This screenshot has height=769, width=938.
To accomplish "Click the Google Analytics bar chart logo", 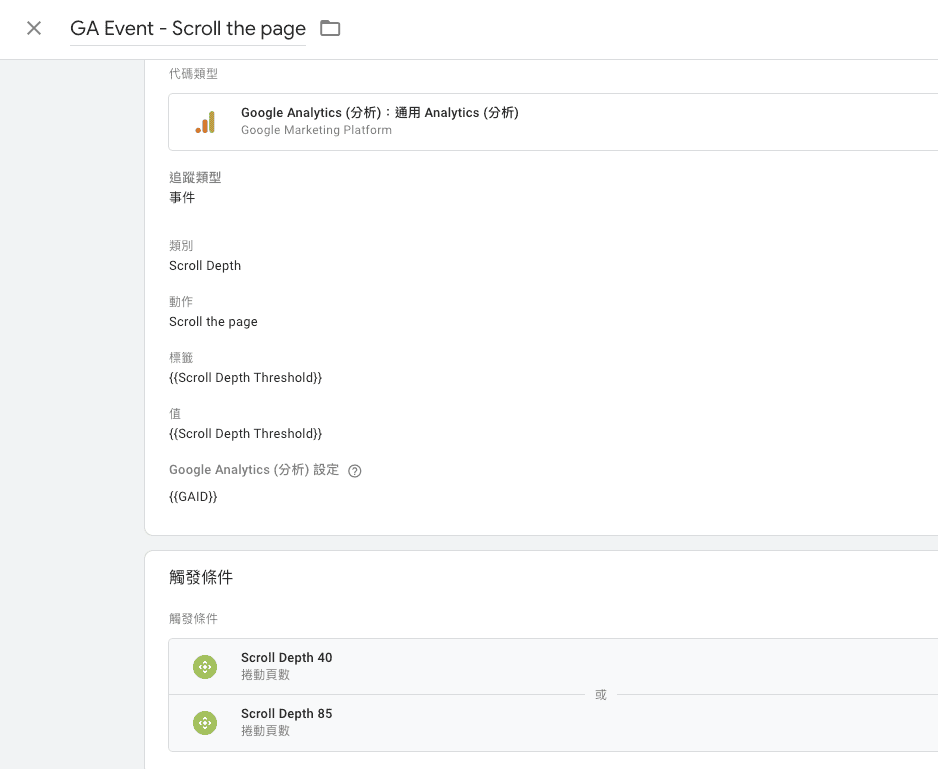I will pos(205,122).
